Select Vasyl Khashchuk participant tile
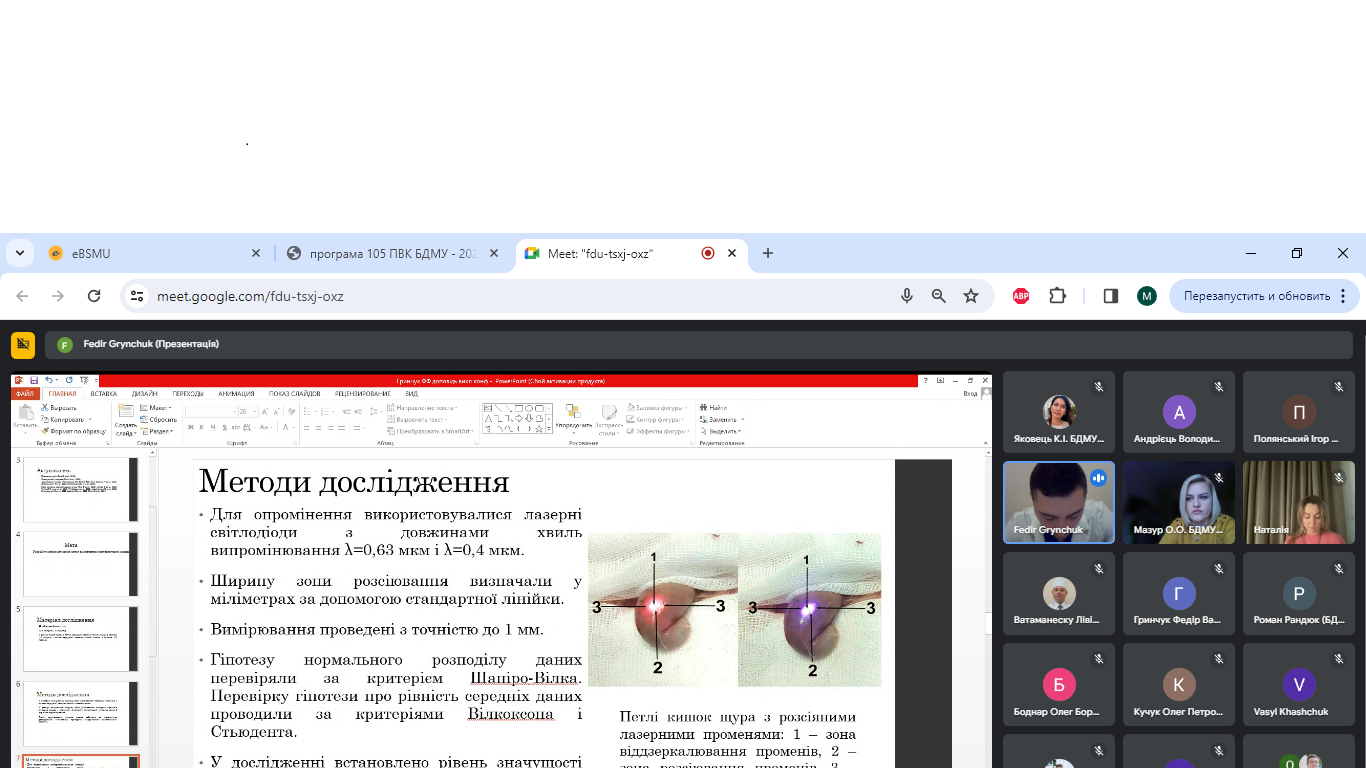Image resolution: width=1366 pixels, height=768 pixels. click(1299, 684)
